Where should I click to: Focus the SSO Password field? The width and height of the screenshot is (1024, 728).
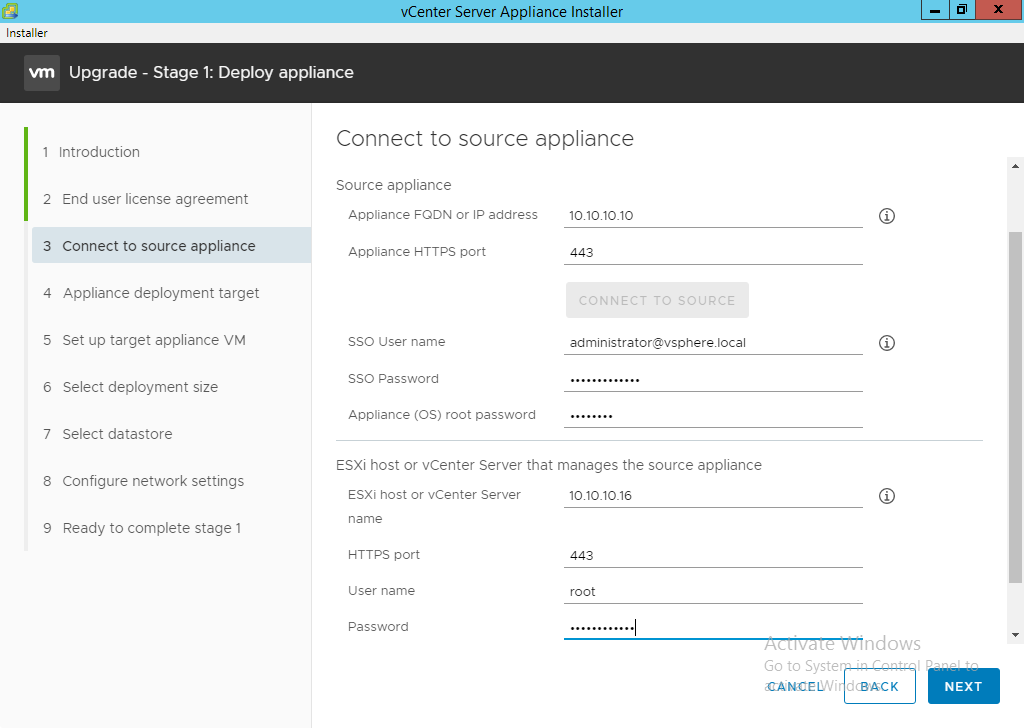(713, 379)
